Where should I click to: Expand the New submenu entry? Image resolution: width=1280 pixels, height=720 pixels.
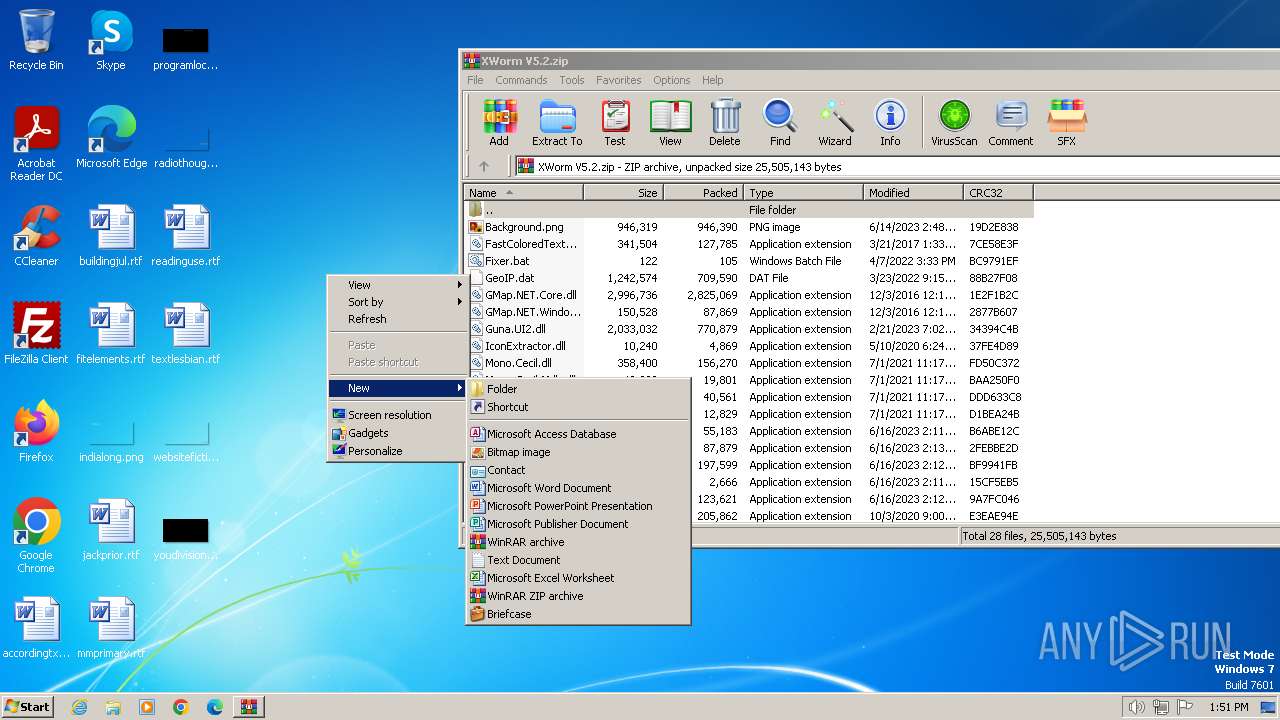point(398,388)
